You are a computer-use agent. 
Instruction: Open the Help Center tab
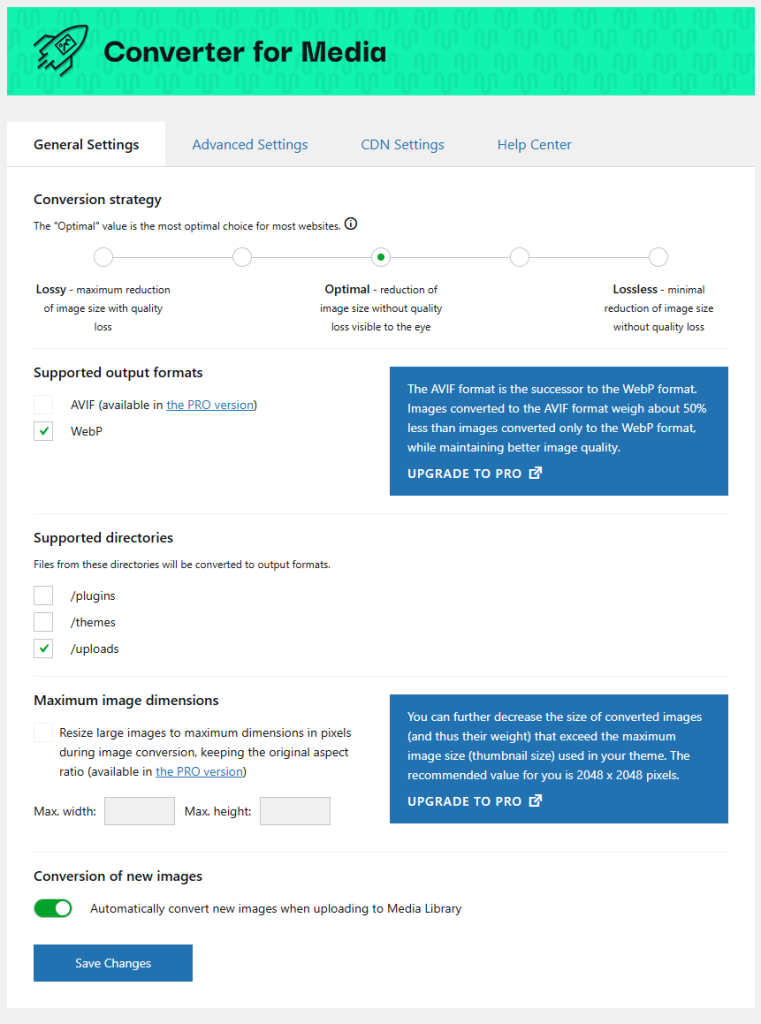point(534,145)
